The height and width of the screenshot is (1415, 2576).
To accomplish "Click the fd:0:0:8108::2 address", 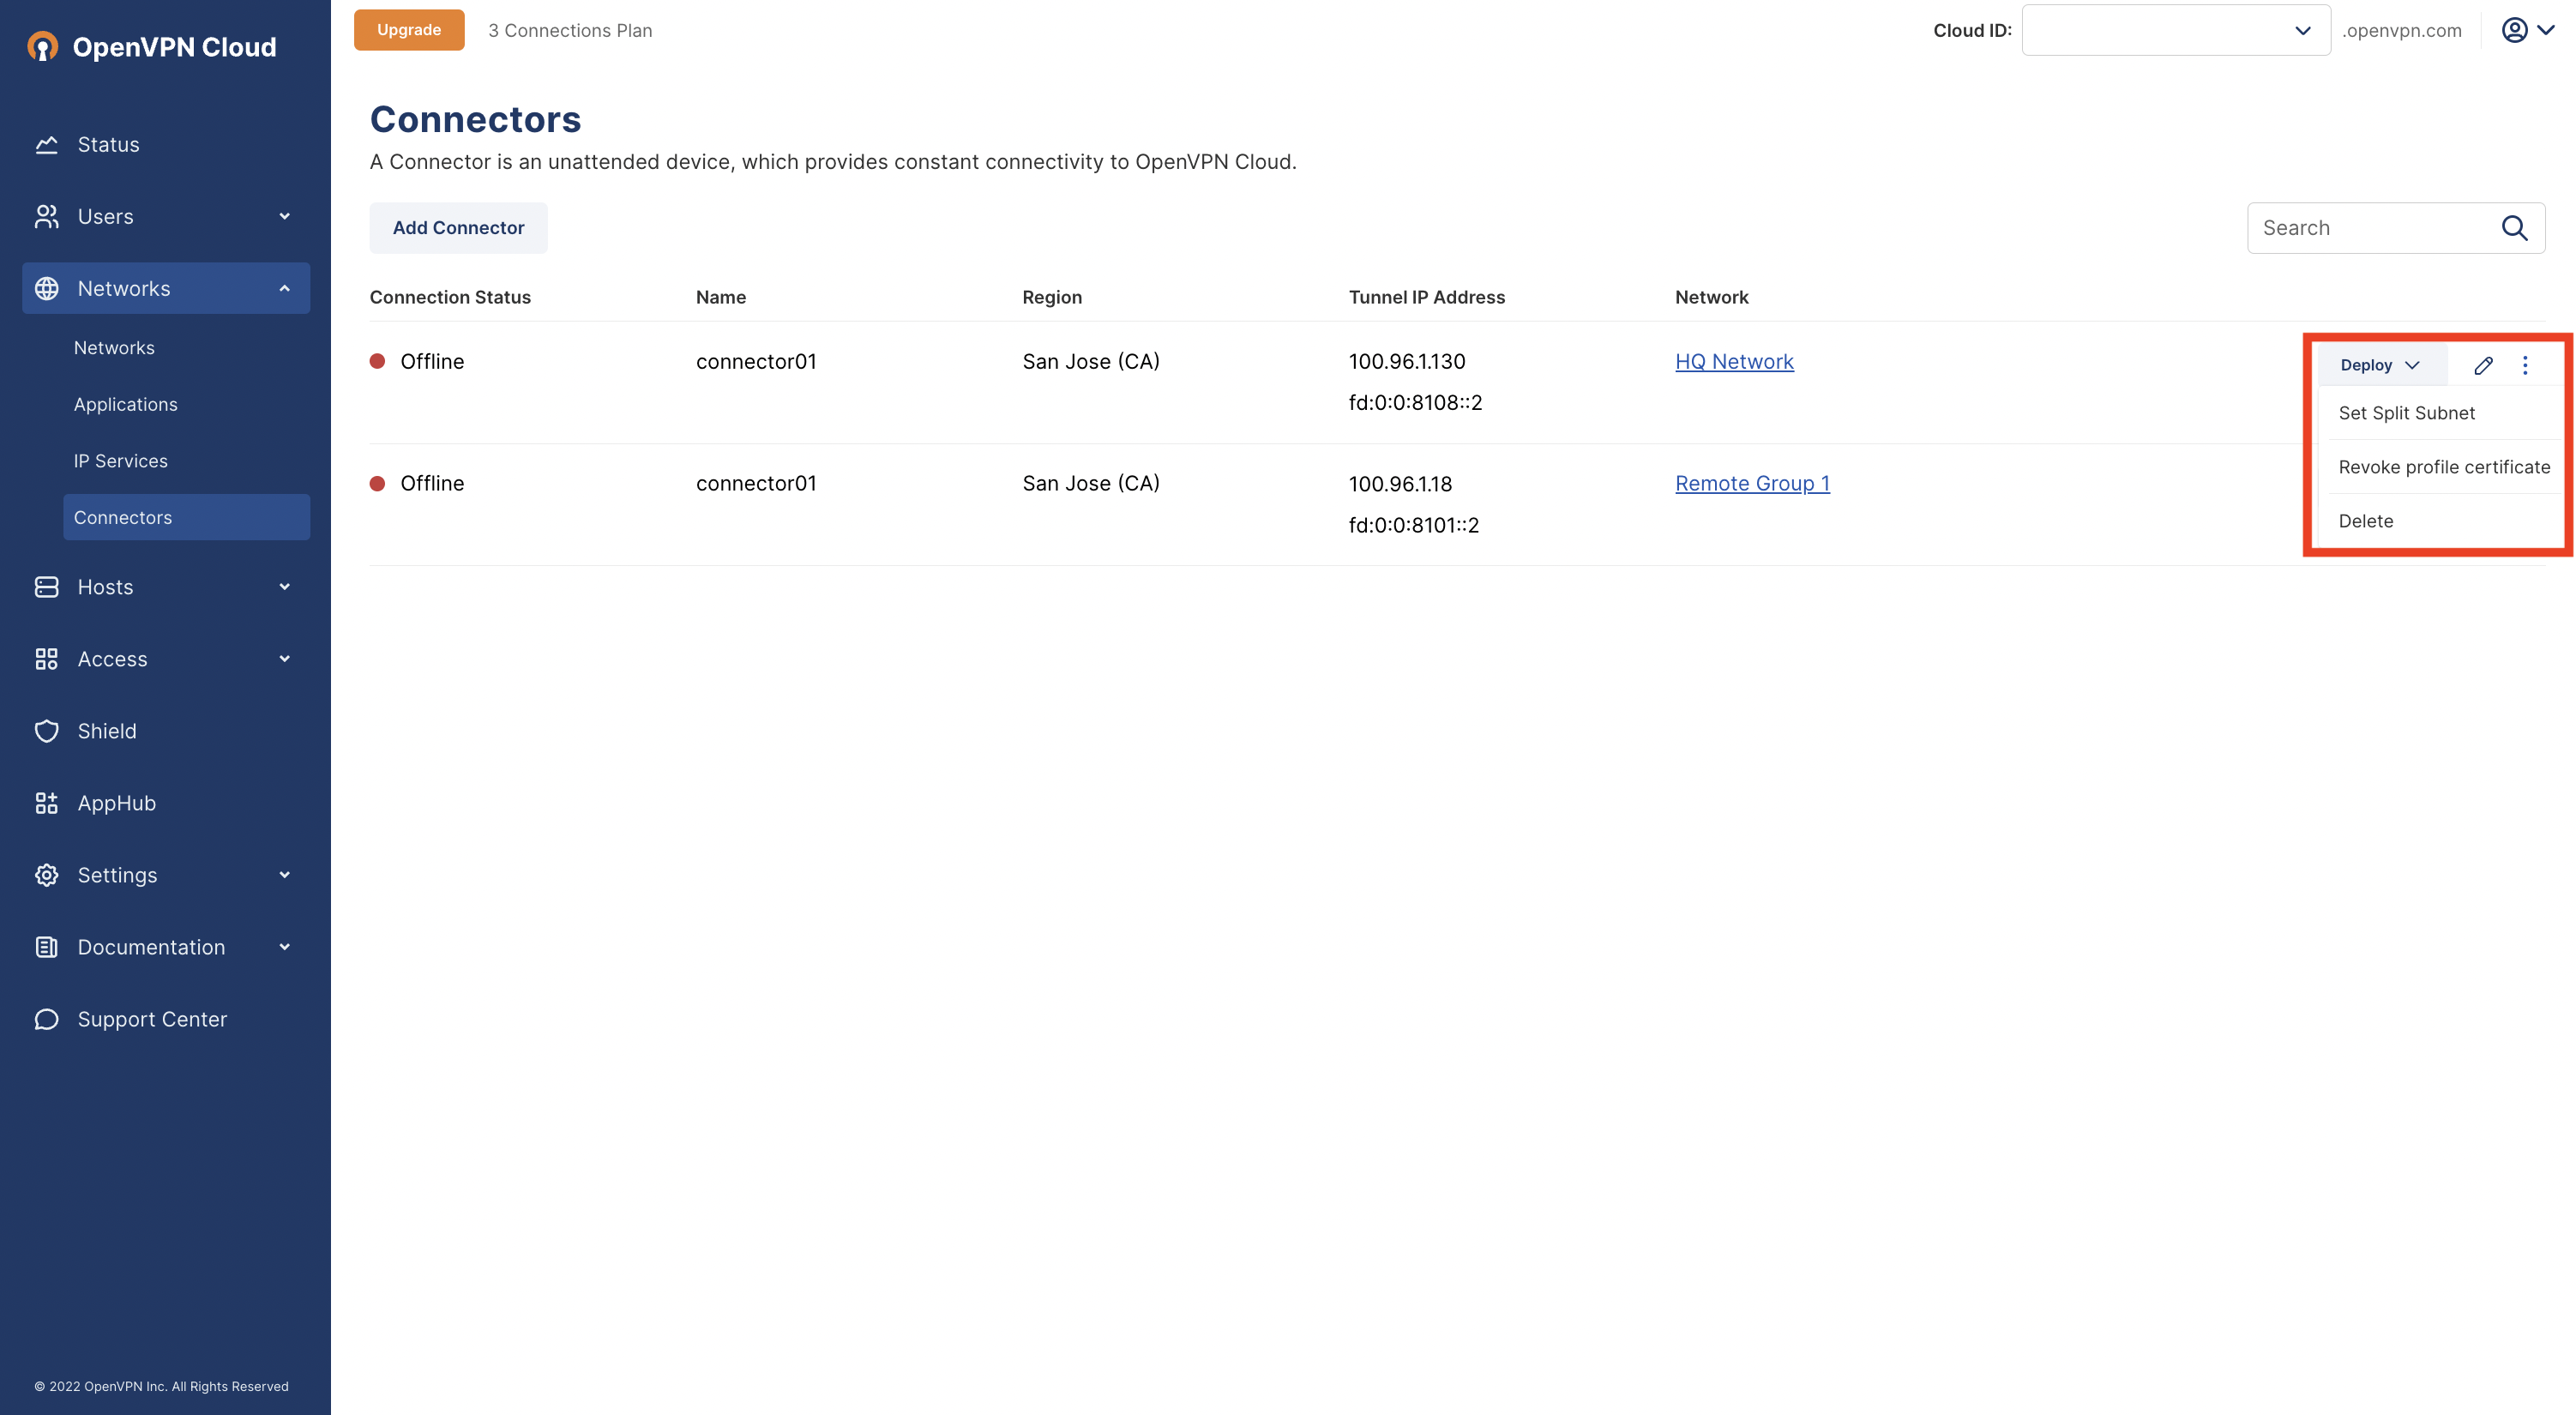I will pyautogui.click(x=1415, y=402).
